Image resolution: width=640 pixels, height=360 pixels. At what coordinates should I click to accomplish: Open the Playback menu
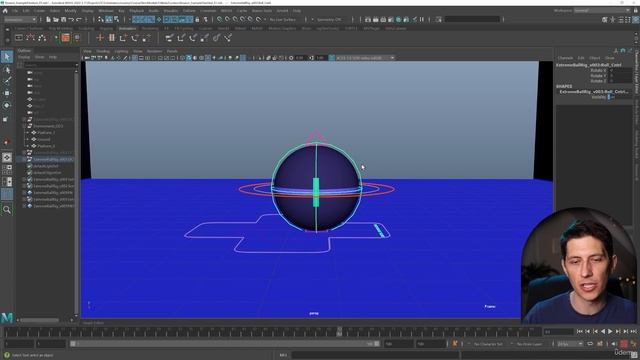click(137, 11)
